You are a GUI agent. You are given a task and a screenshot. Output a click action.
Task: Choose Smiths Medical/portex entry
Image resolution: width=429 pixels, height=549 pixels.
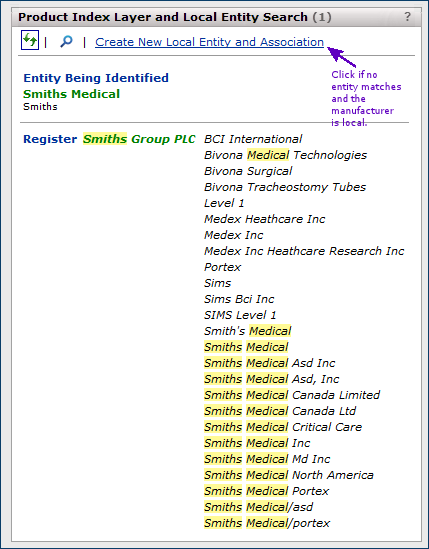click(267, 523)
